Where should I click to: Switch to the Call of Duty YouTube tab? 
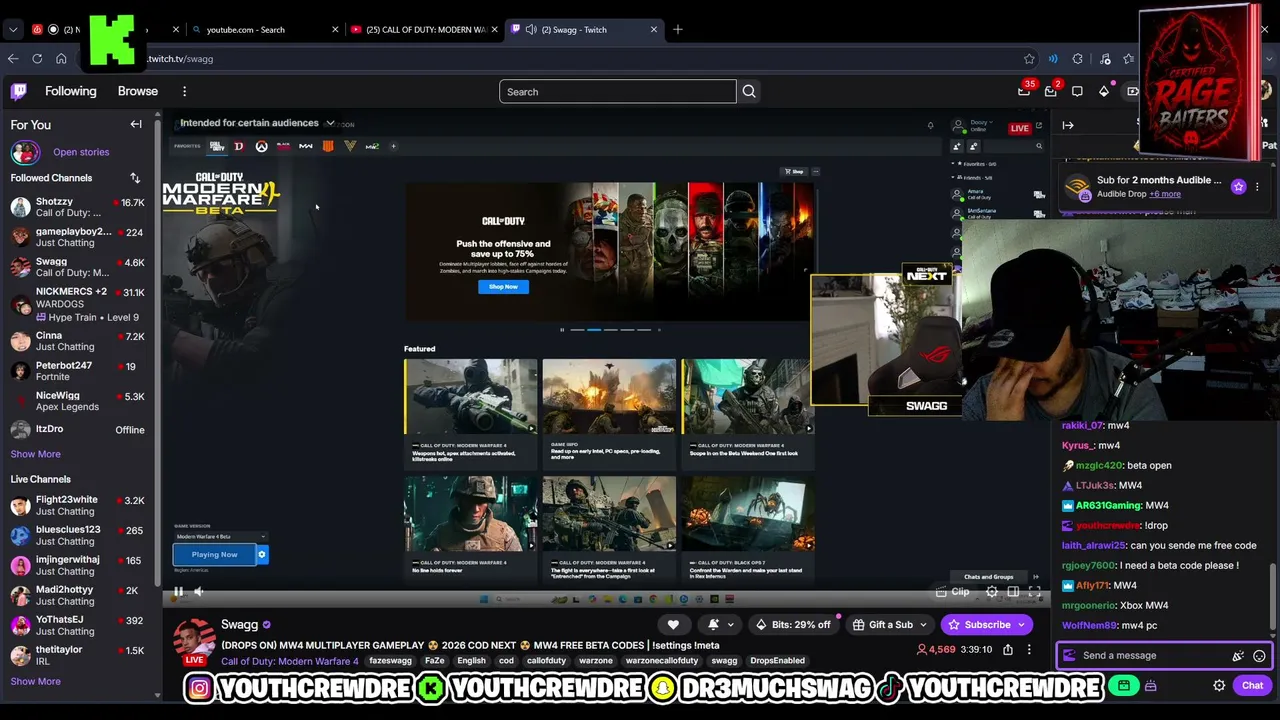click(x=422, y=30)
